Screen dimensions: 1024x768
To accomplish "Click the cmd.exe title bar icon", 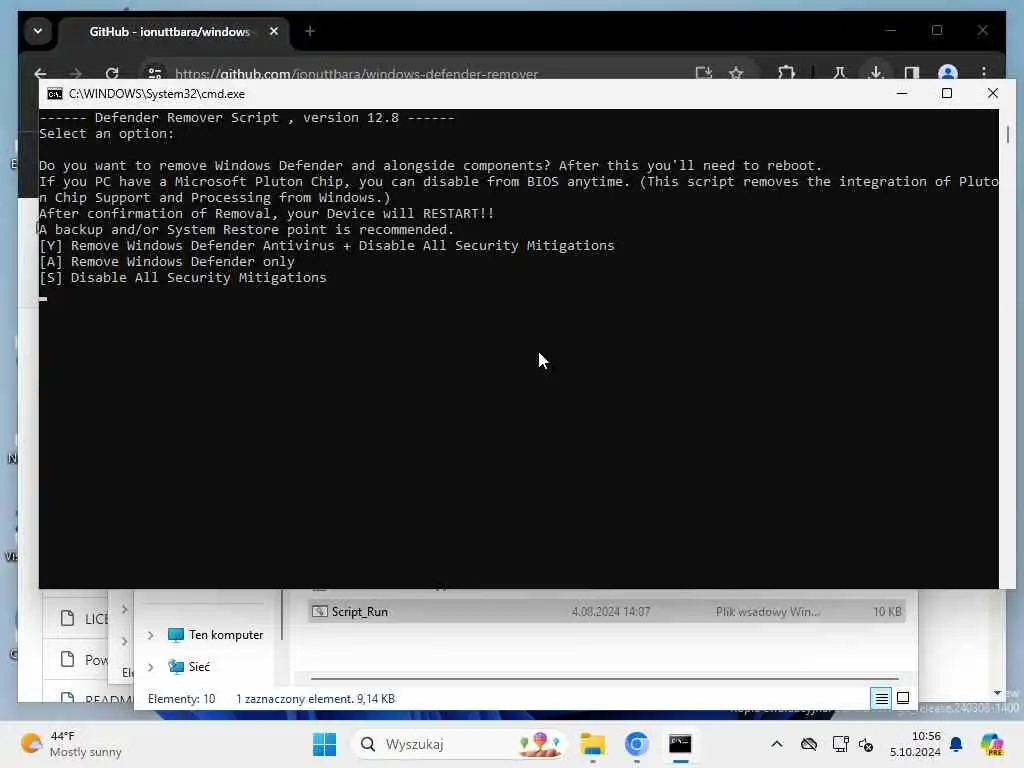I will click(55, 94).
